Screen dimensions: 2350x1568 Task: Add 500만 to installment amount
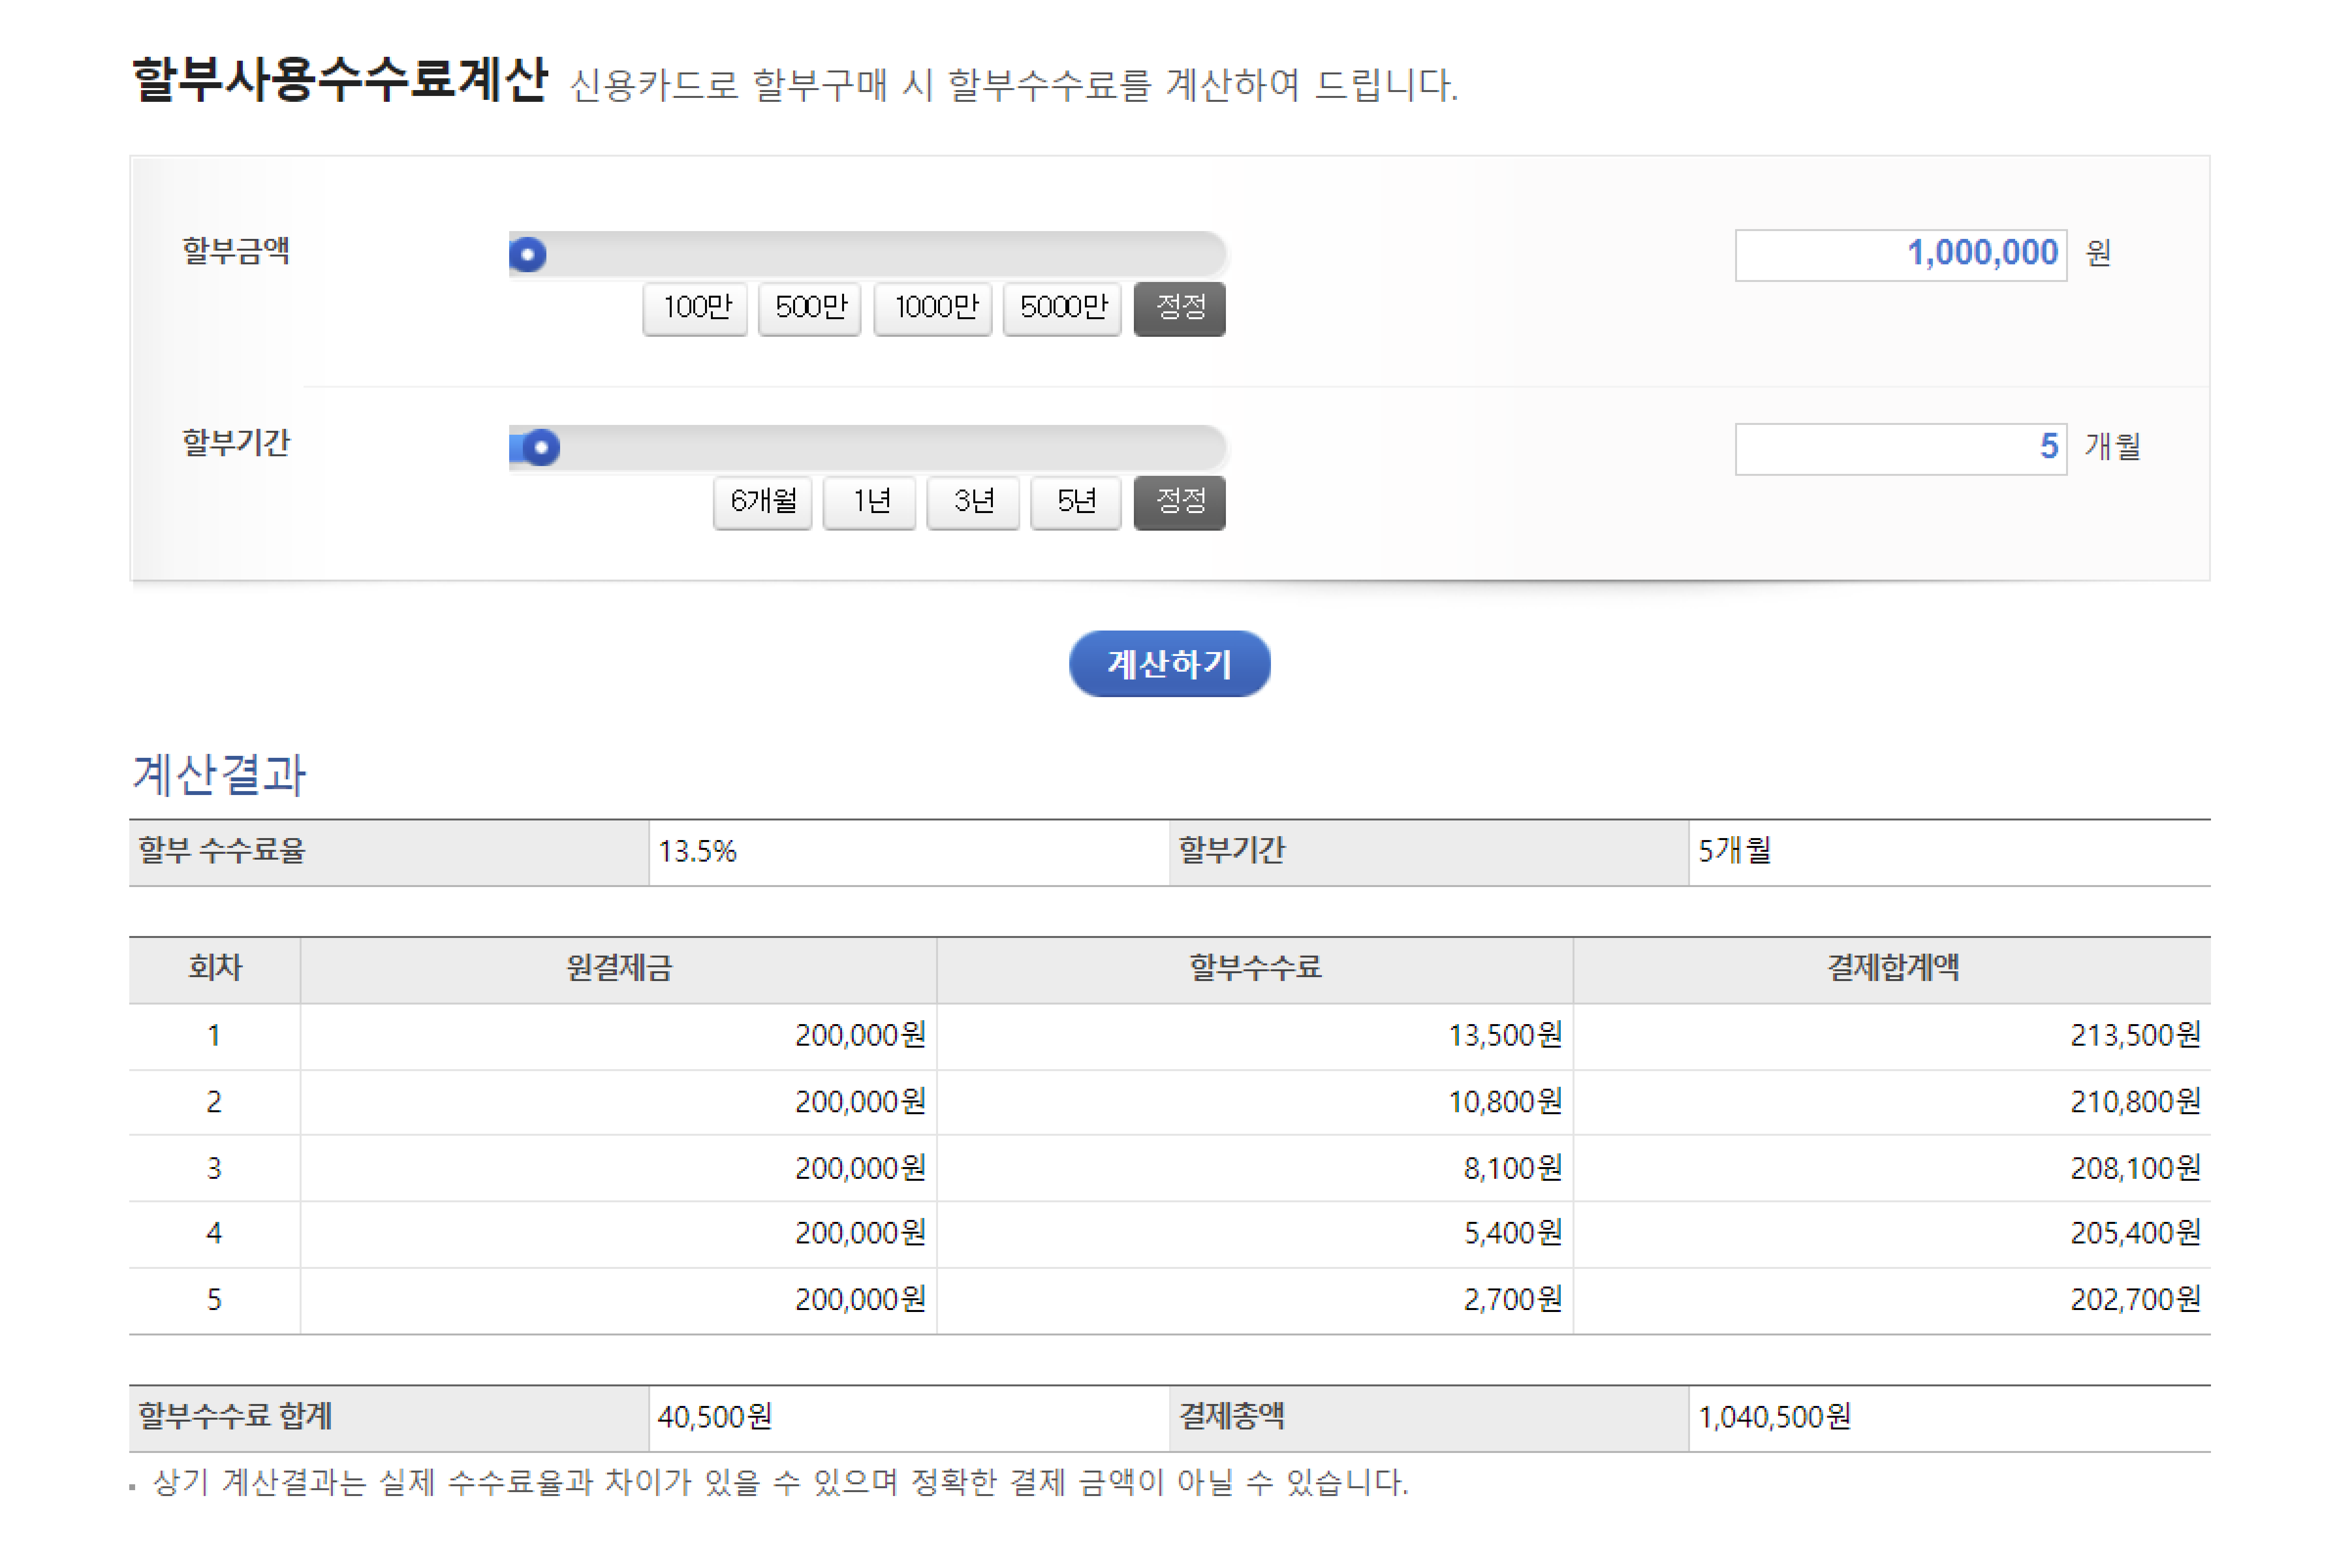810,307
